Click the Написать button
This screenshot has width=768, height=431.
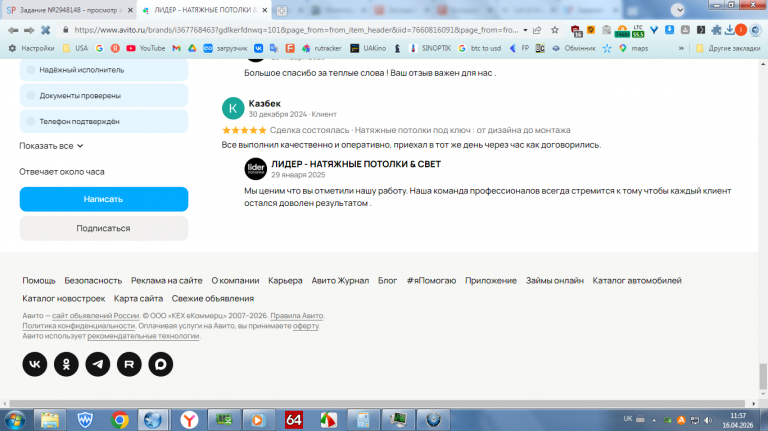coord(104,199)
